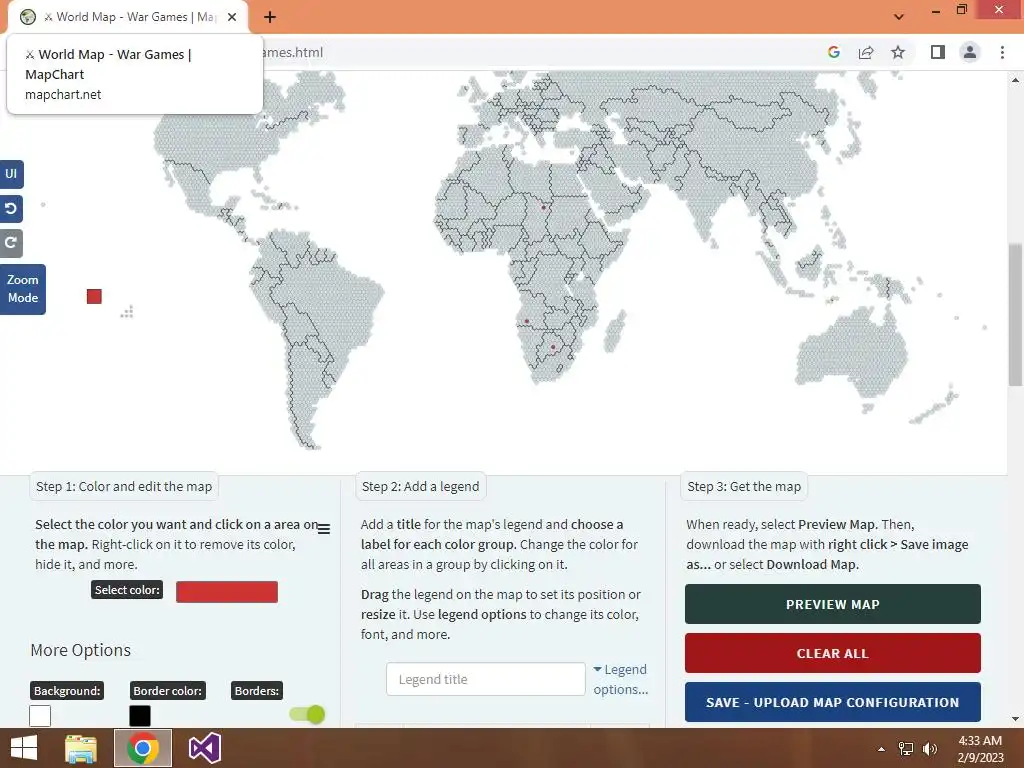The height and width of the screenshot is (768, 1024).
Task: Click the PREVIEW MAP button
Action: click(x=833, y=604)
